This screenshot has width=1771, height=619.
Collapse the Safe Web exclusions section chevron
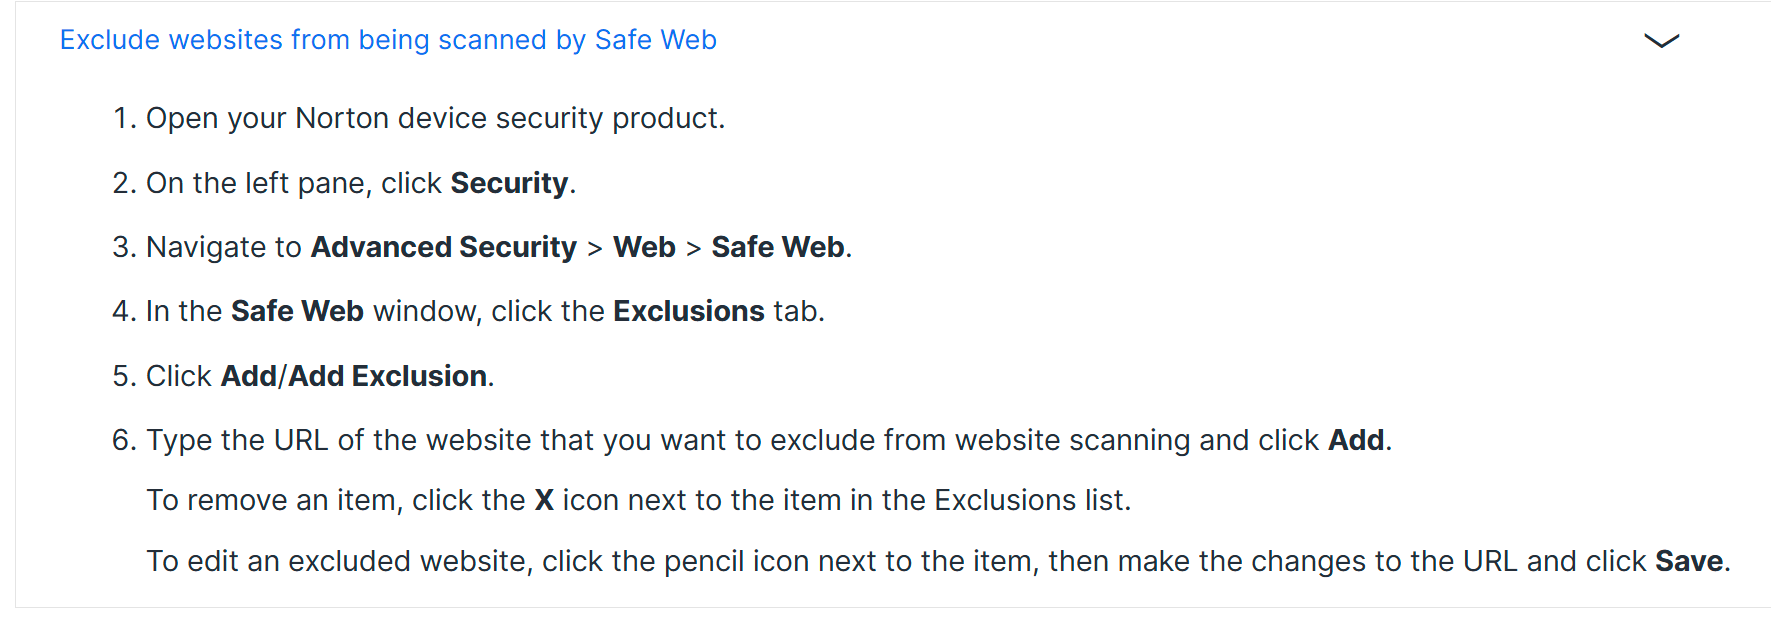pyautogui.click(x=1661, y=41)
